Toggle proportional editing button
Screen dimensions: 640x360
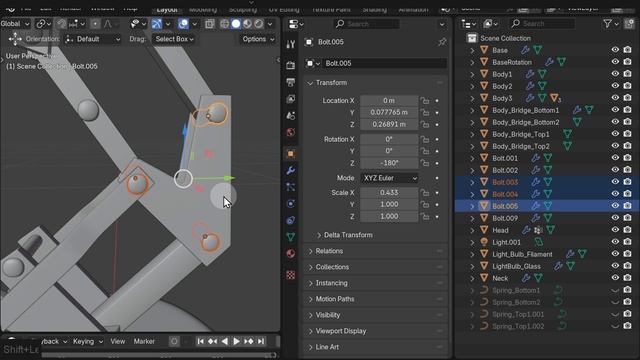click(x=95, y=24)
